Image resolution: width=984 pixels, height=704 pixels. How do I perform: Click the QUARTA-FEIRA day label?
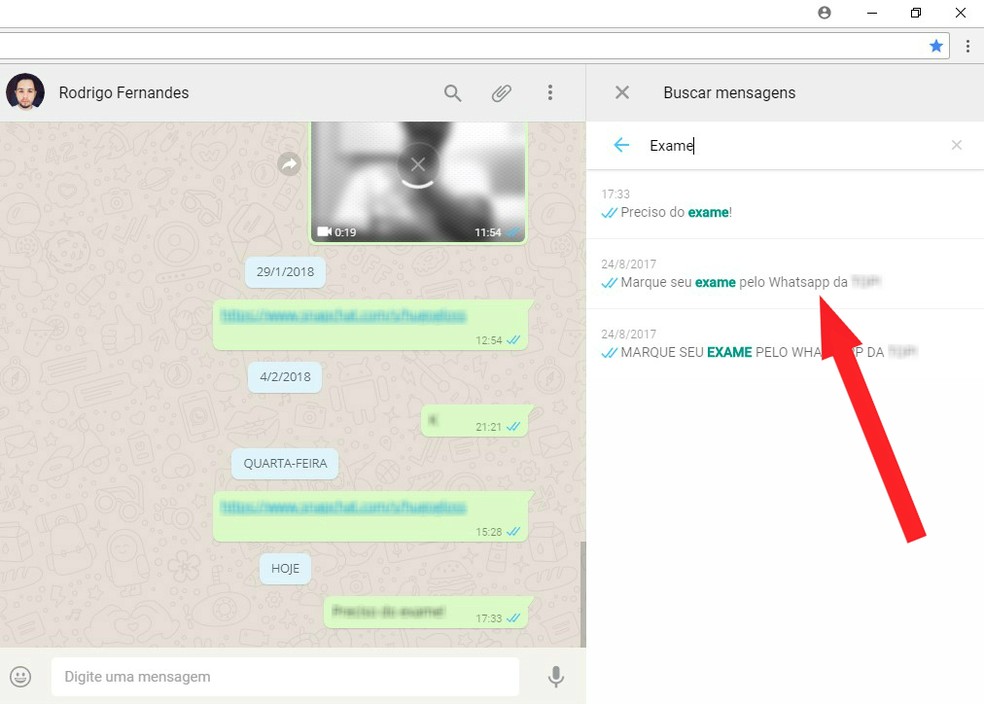click(x=285, y=464)
